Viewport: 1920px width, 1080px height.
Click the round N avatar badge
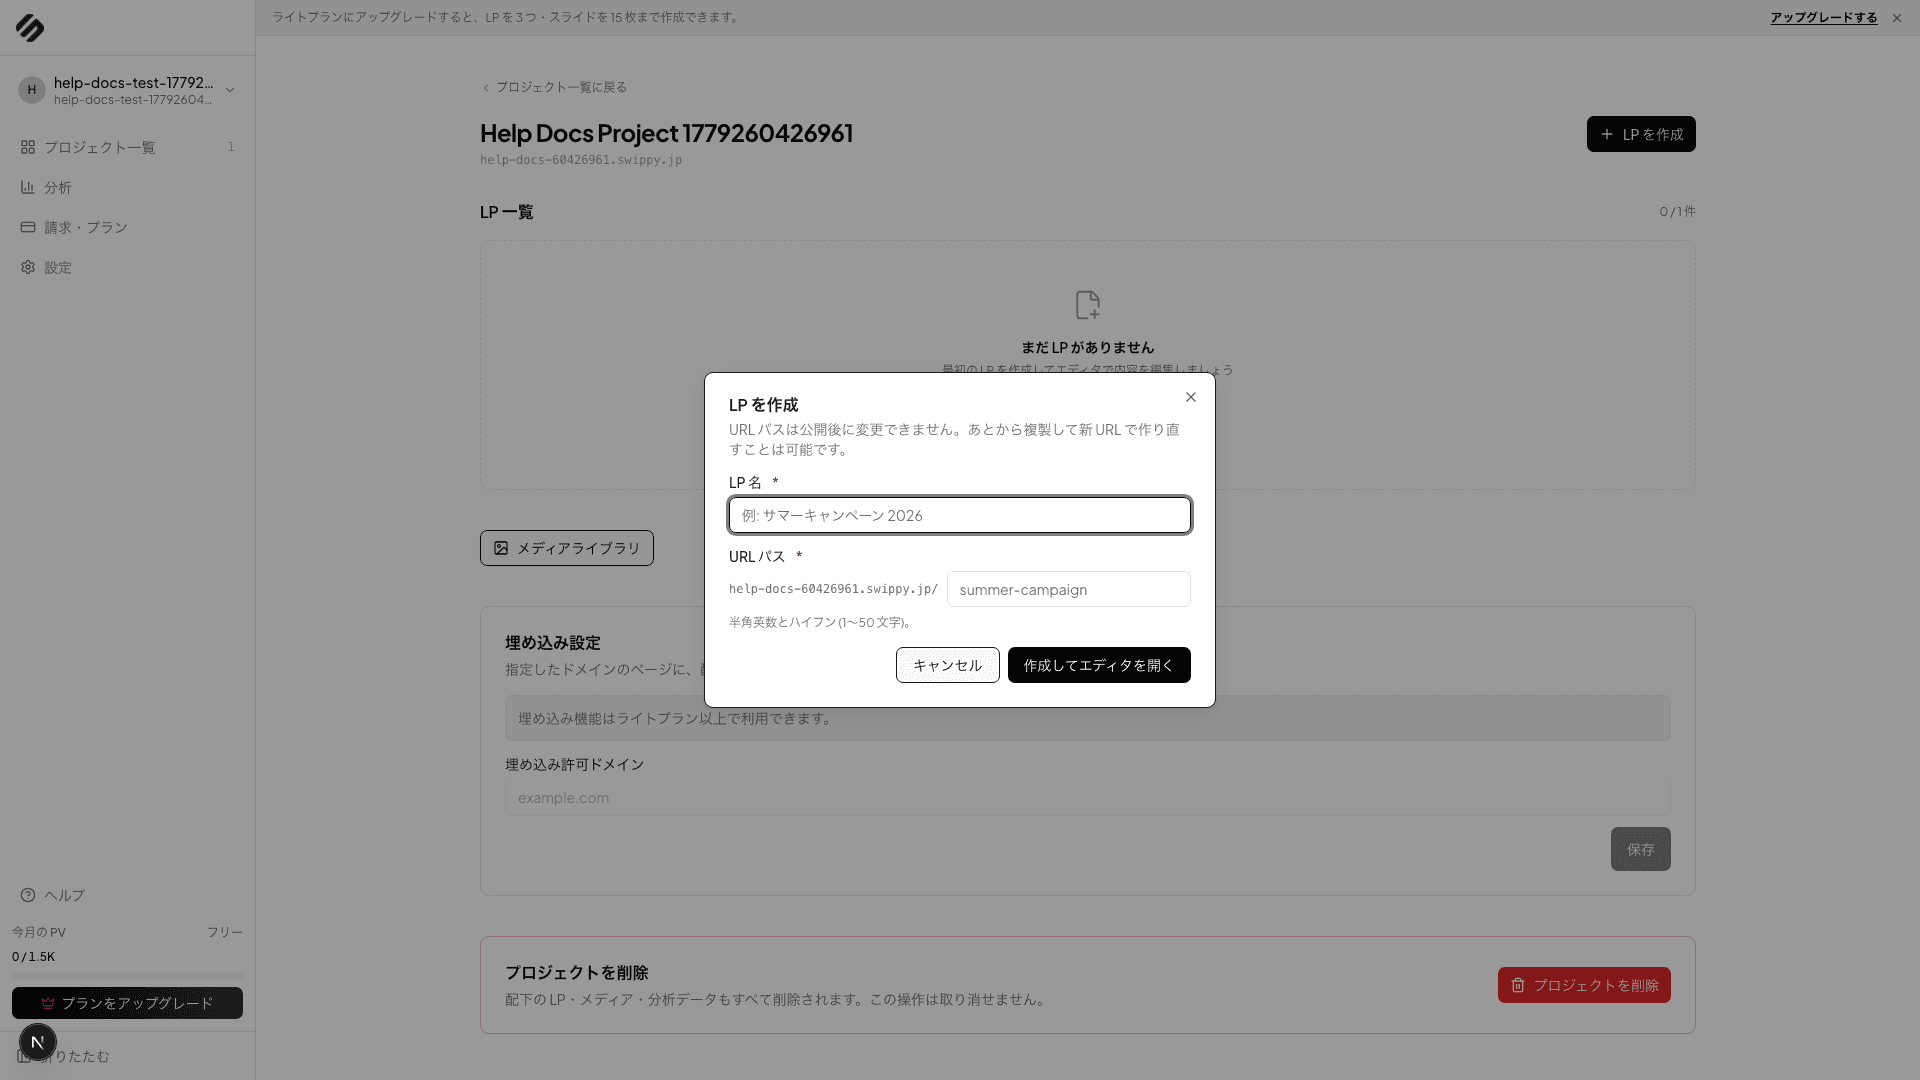38,1042
